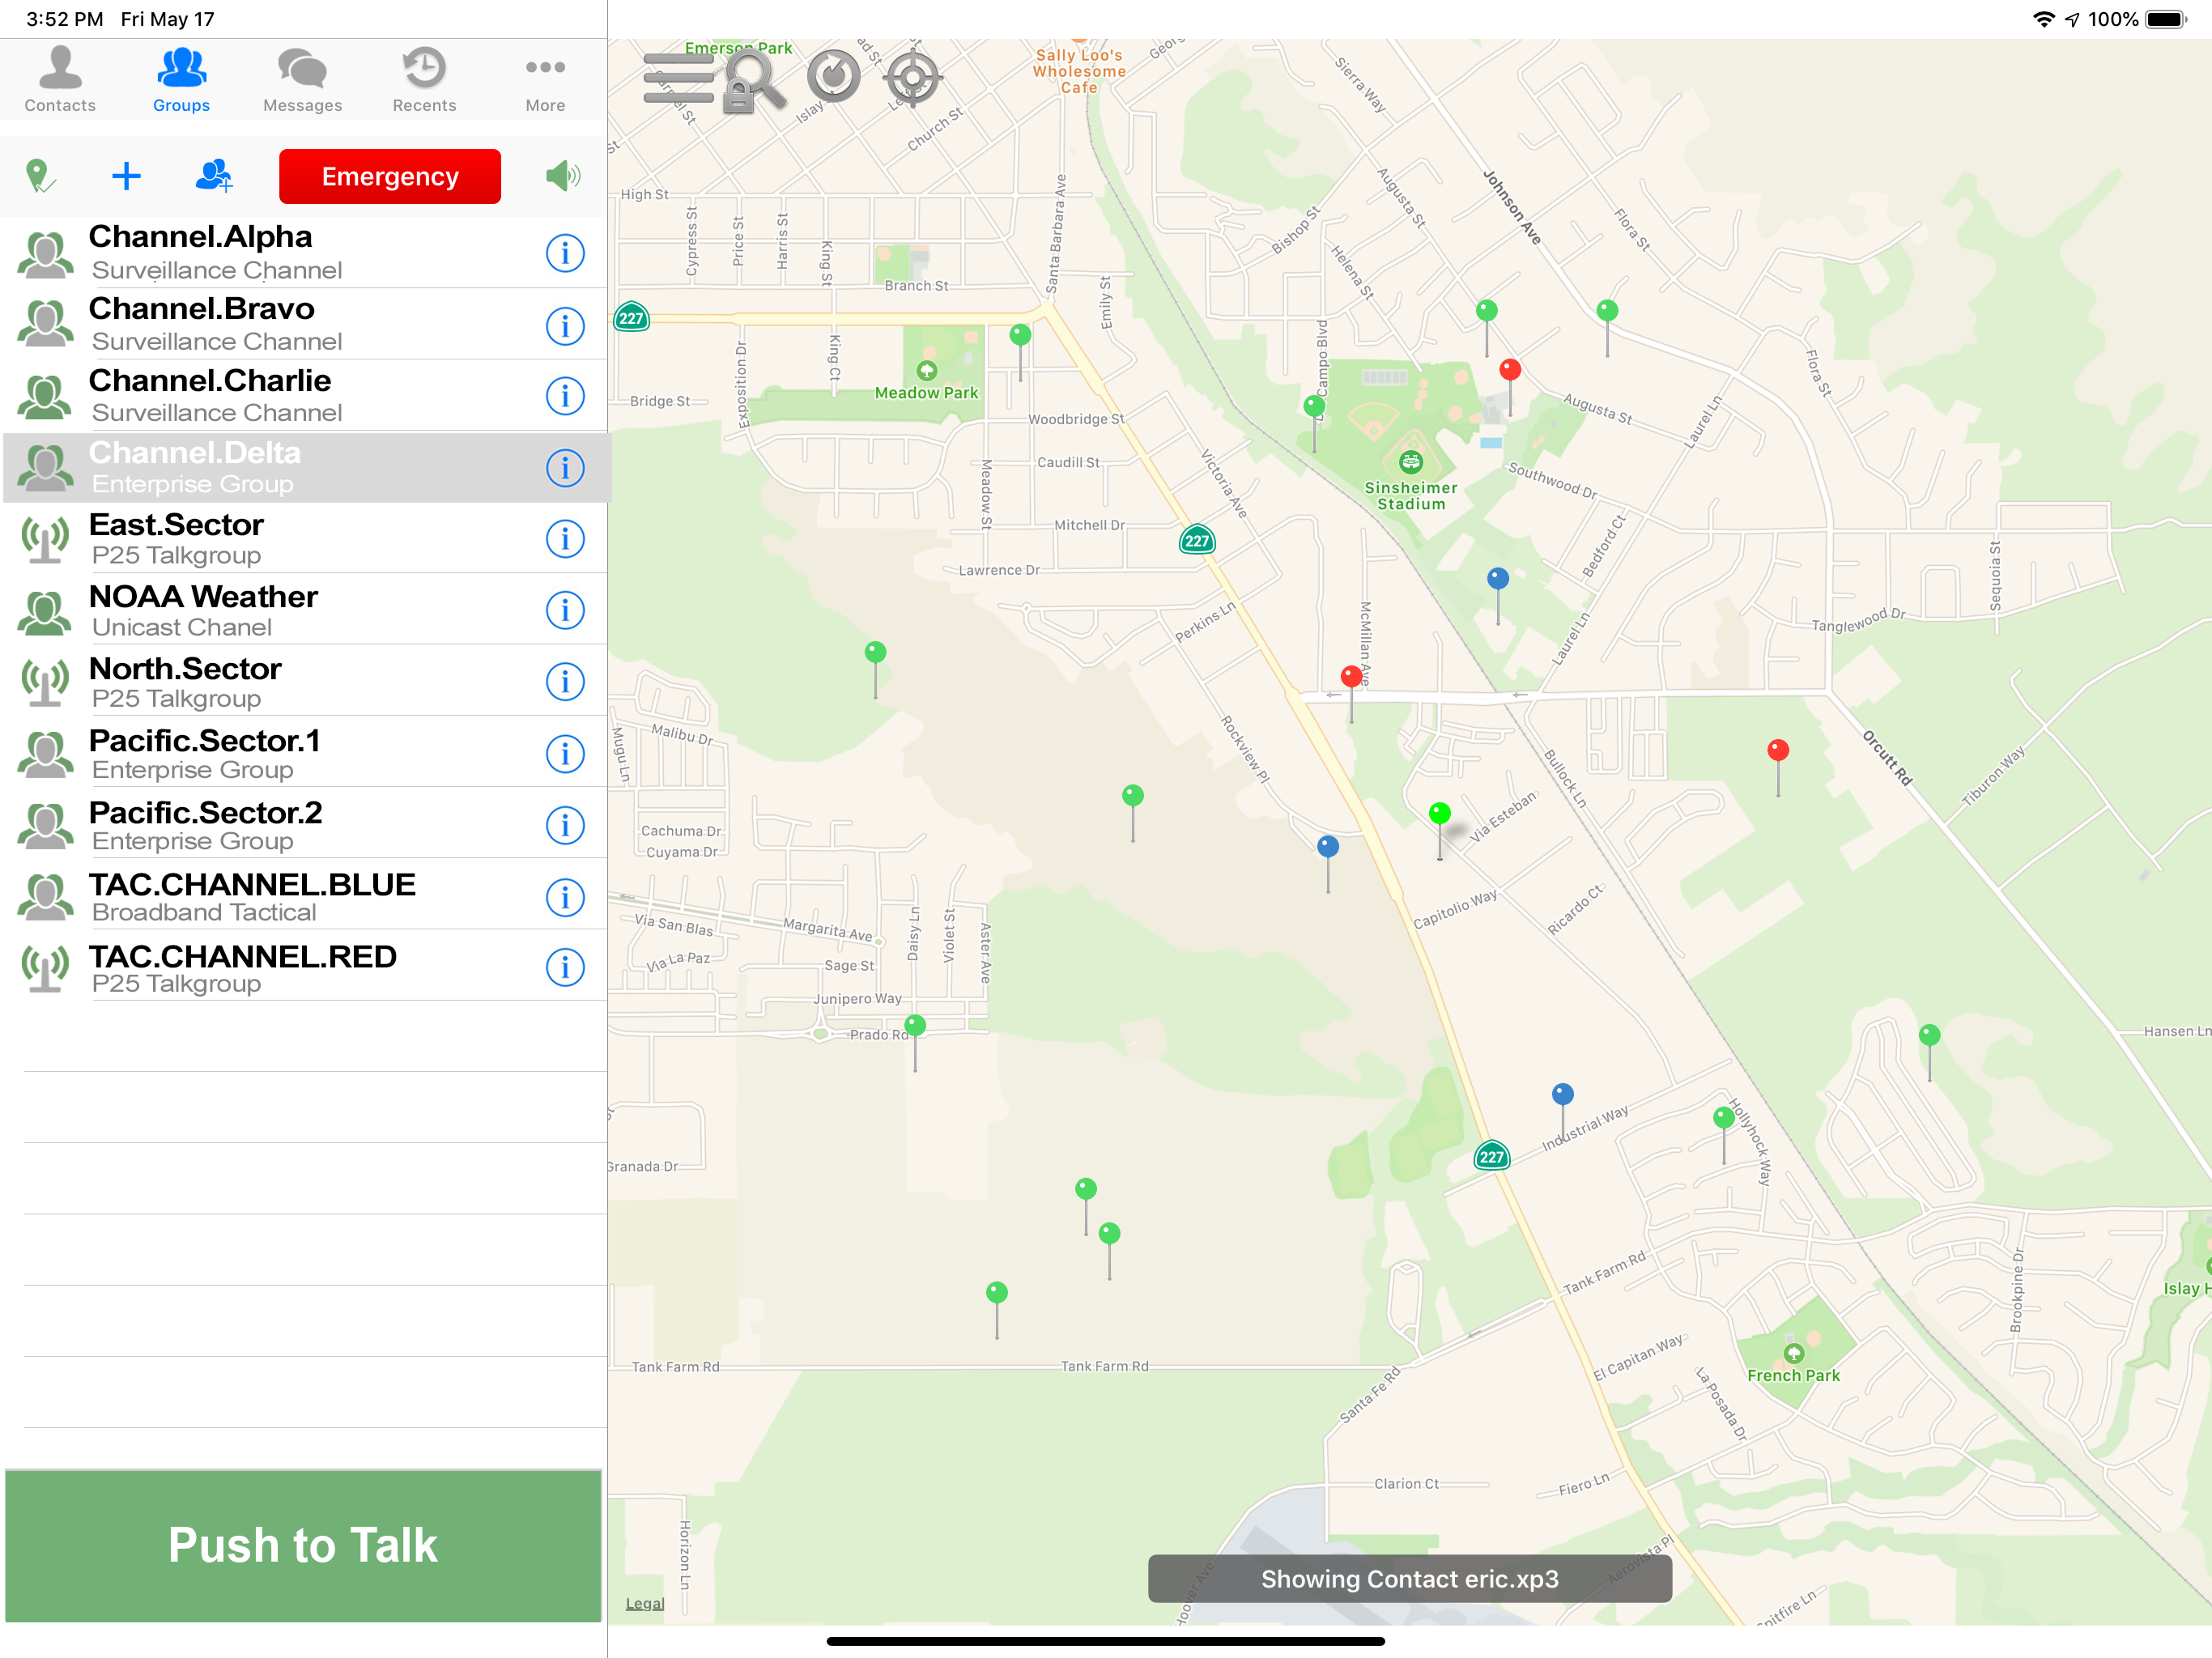2212x1658 pixels.
Task: Open info for North.Sector
Action: point(565,682)
